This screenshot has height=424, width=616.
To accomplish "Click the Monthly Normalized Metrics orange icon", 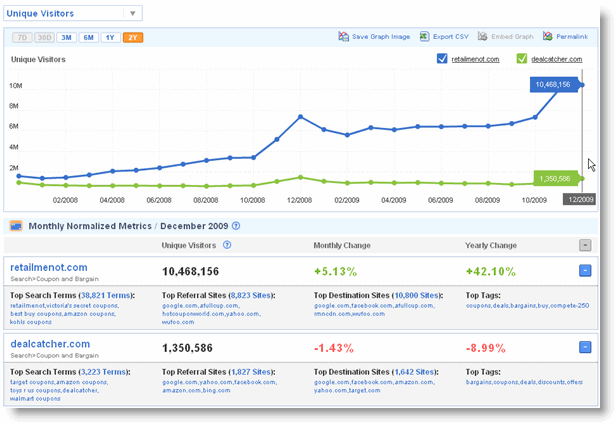I will (x=16, y=226).
